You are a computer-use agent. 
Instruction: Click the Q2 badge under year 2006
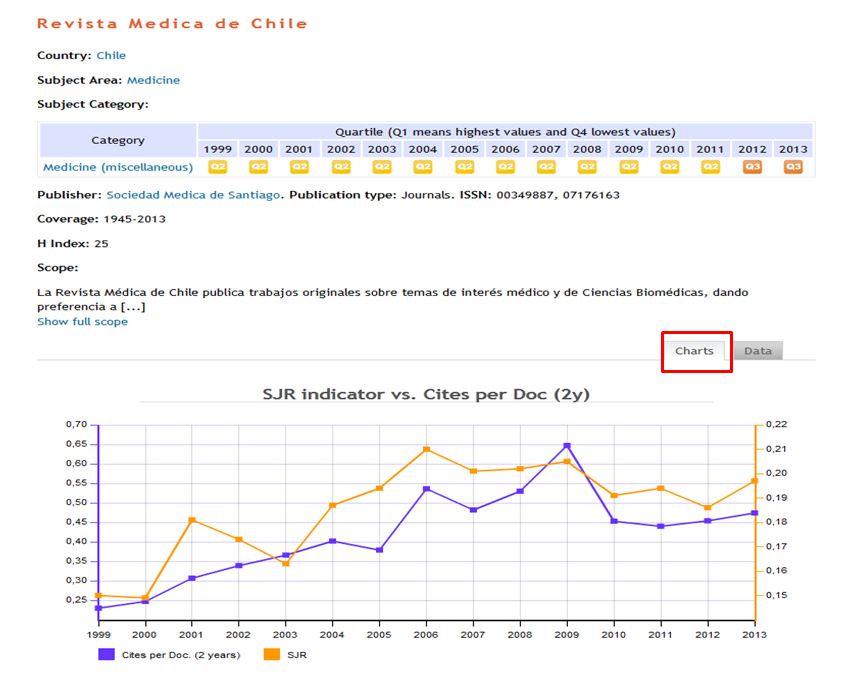click(505, 167)
